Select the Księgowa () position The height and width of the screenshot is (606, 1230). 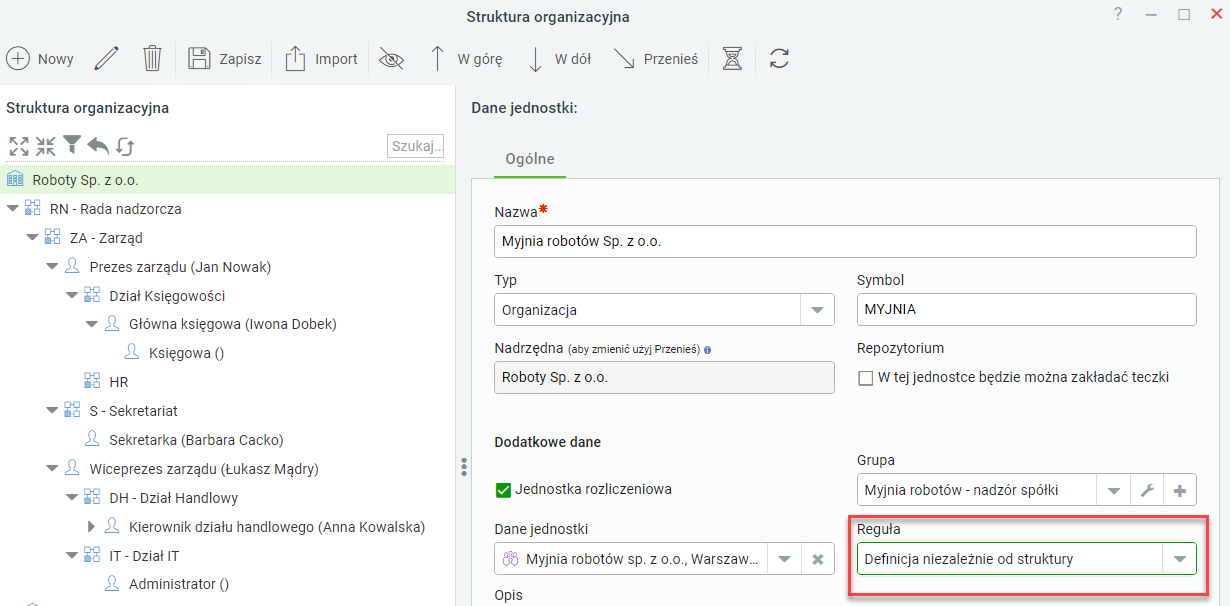click(186, 353)
